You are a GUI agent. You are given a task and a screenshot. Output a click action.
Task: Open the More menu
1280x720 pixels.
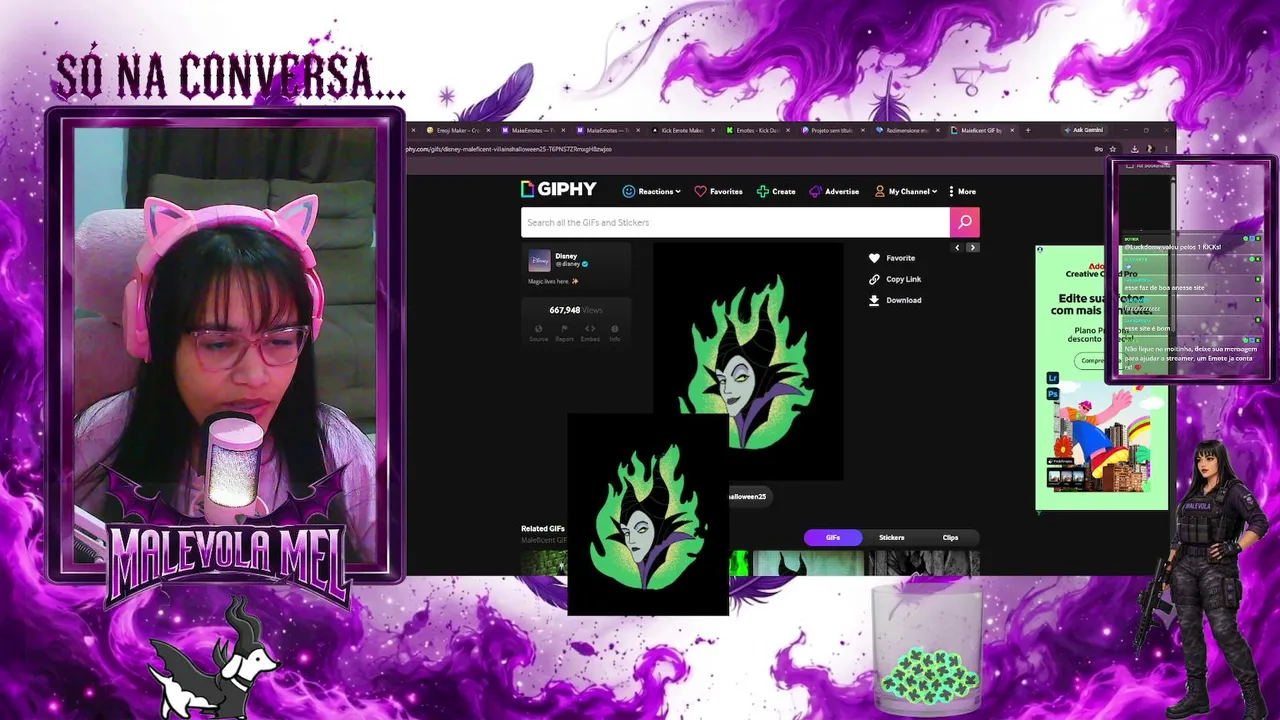click(962, 191)
